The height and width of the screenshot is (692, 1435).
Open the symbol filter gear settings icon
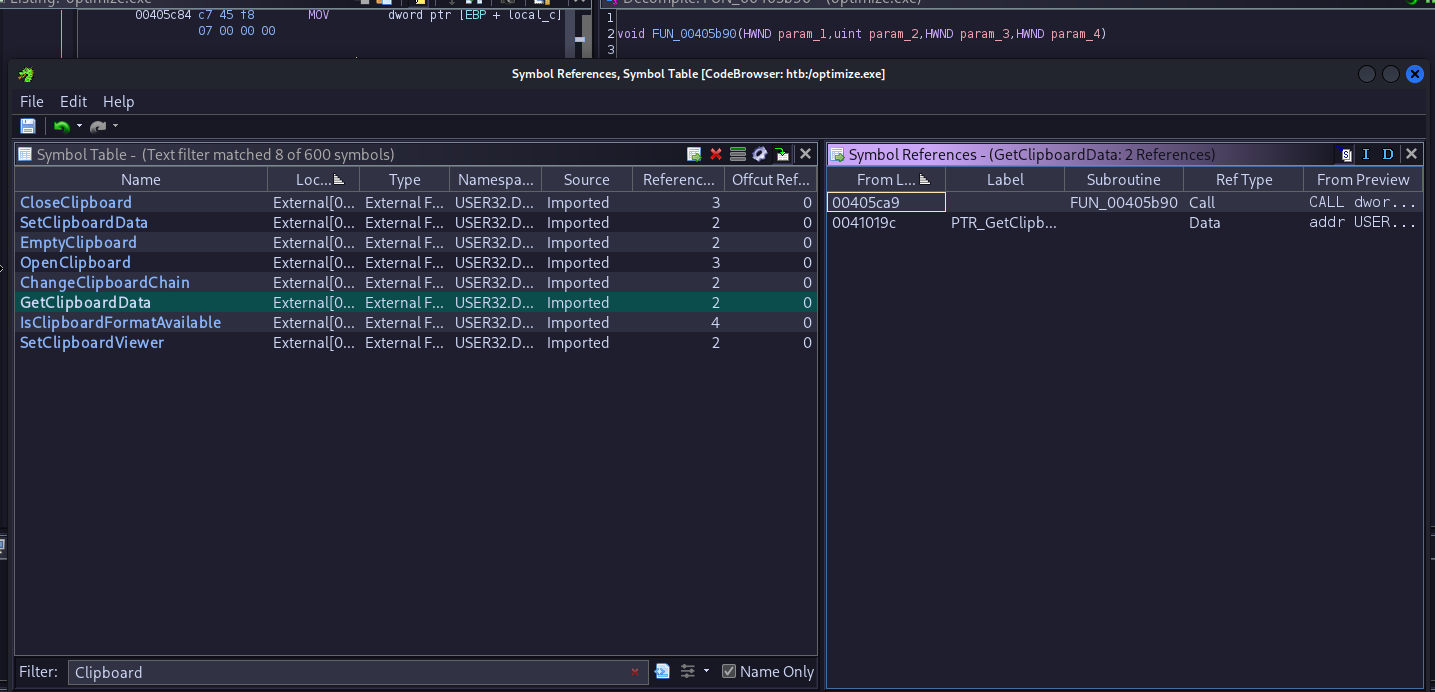pos(760,154)
